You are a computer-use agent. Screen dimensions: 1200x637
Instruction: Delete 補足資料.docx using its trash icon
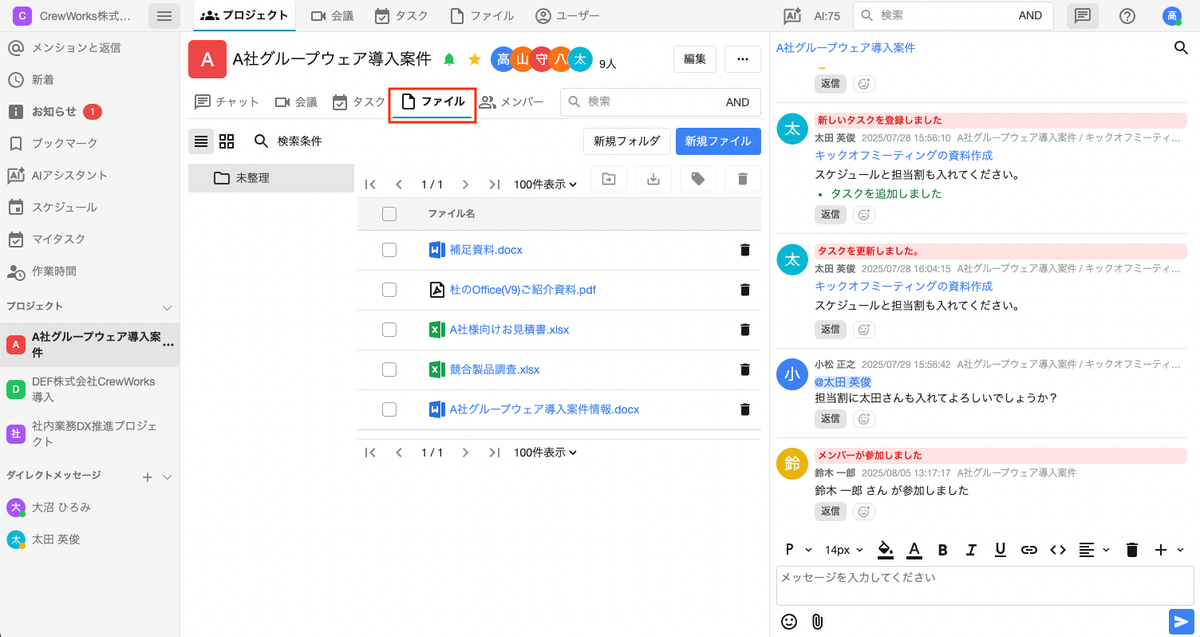[x=744, y=250]
